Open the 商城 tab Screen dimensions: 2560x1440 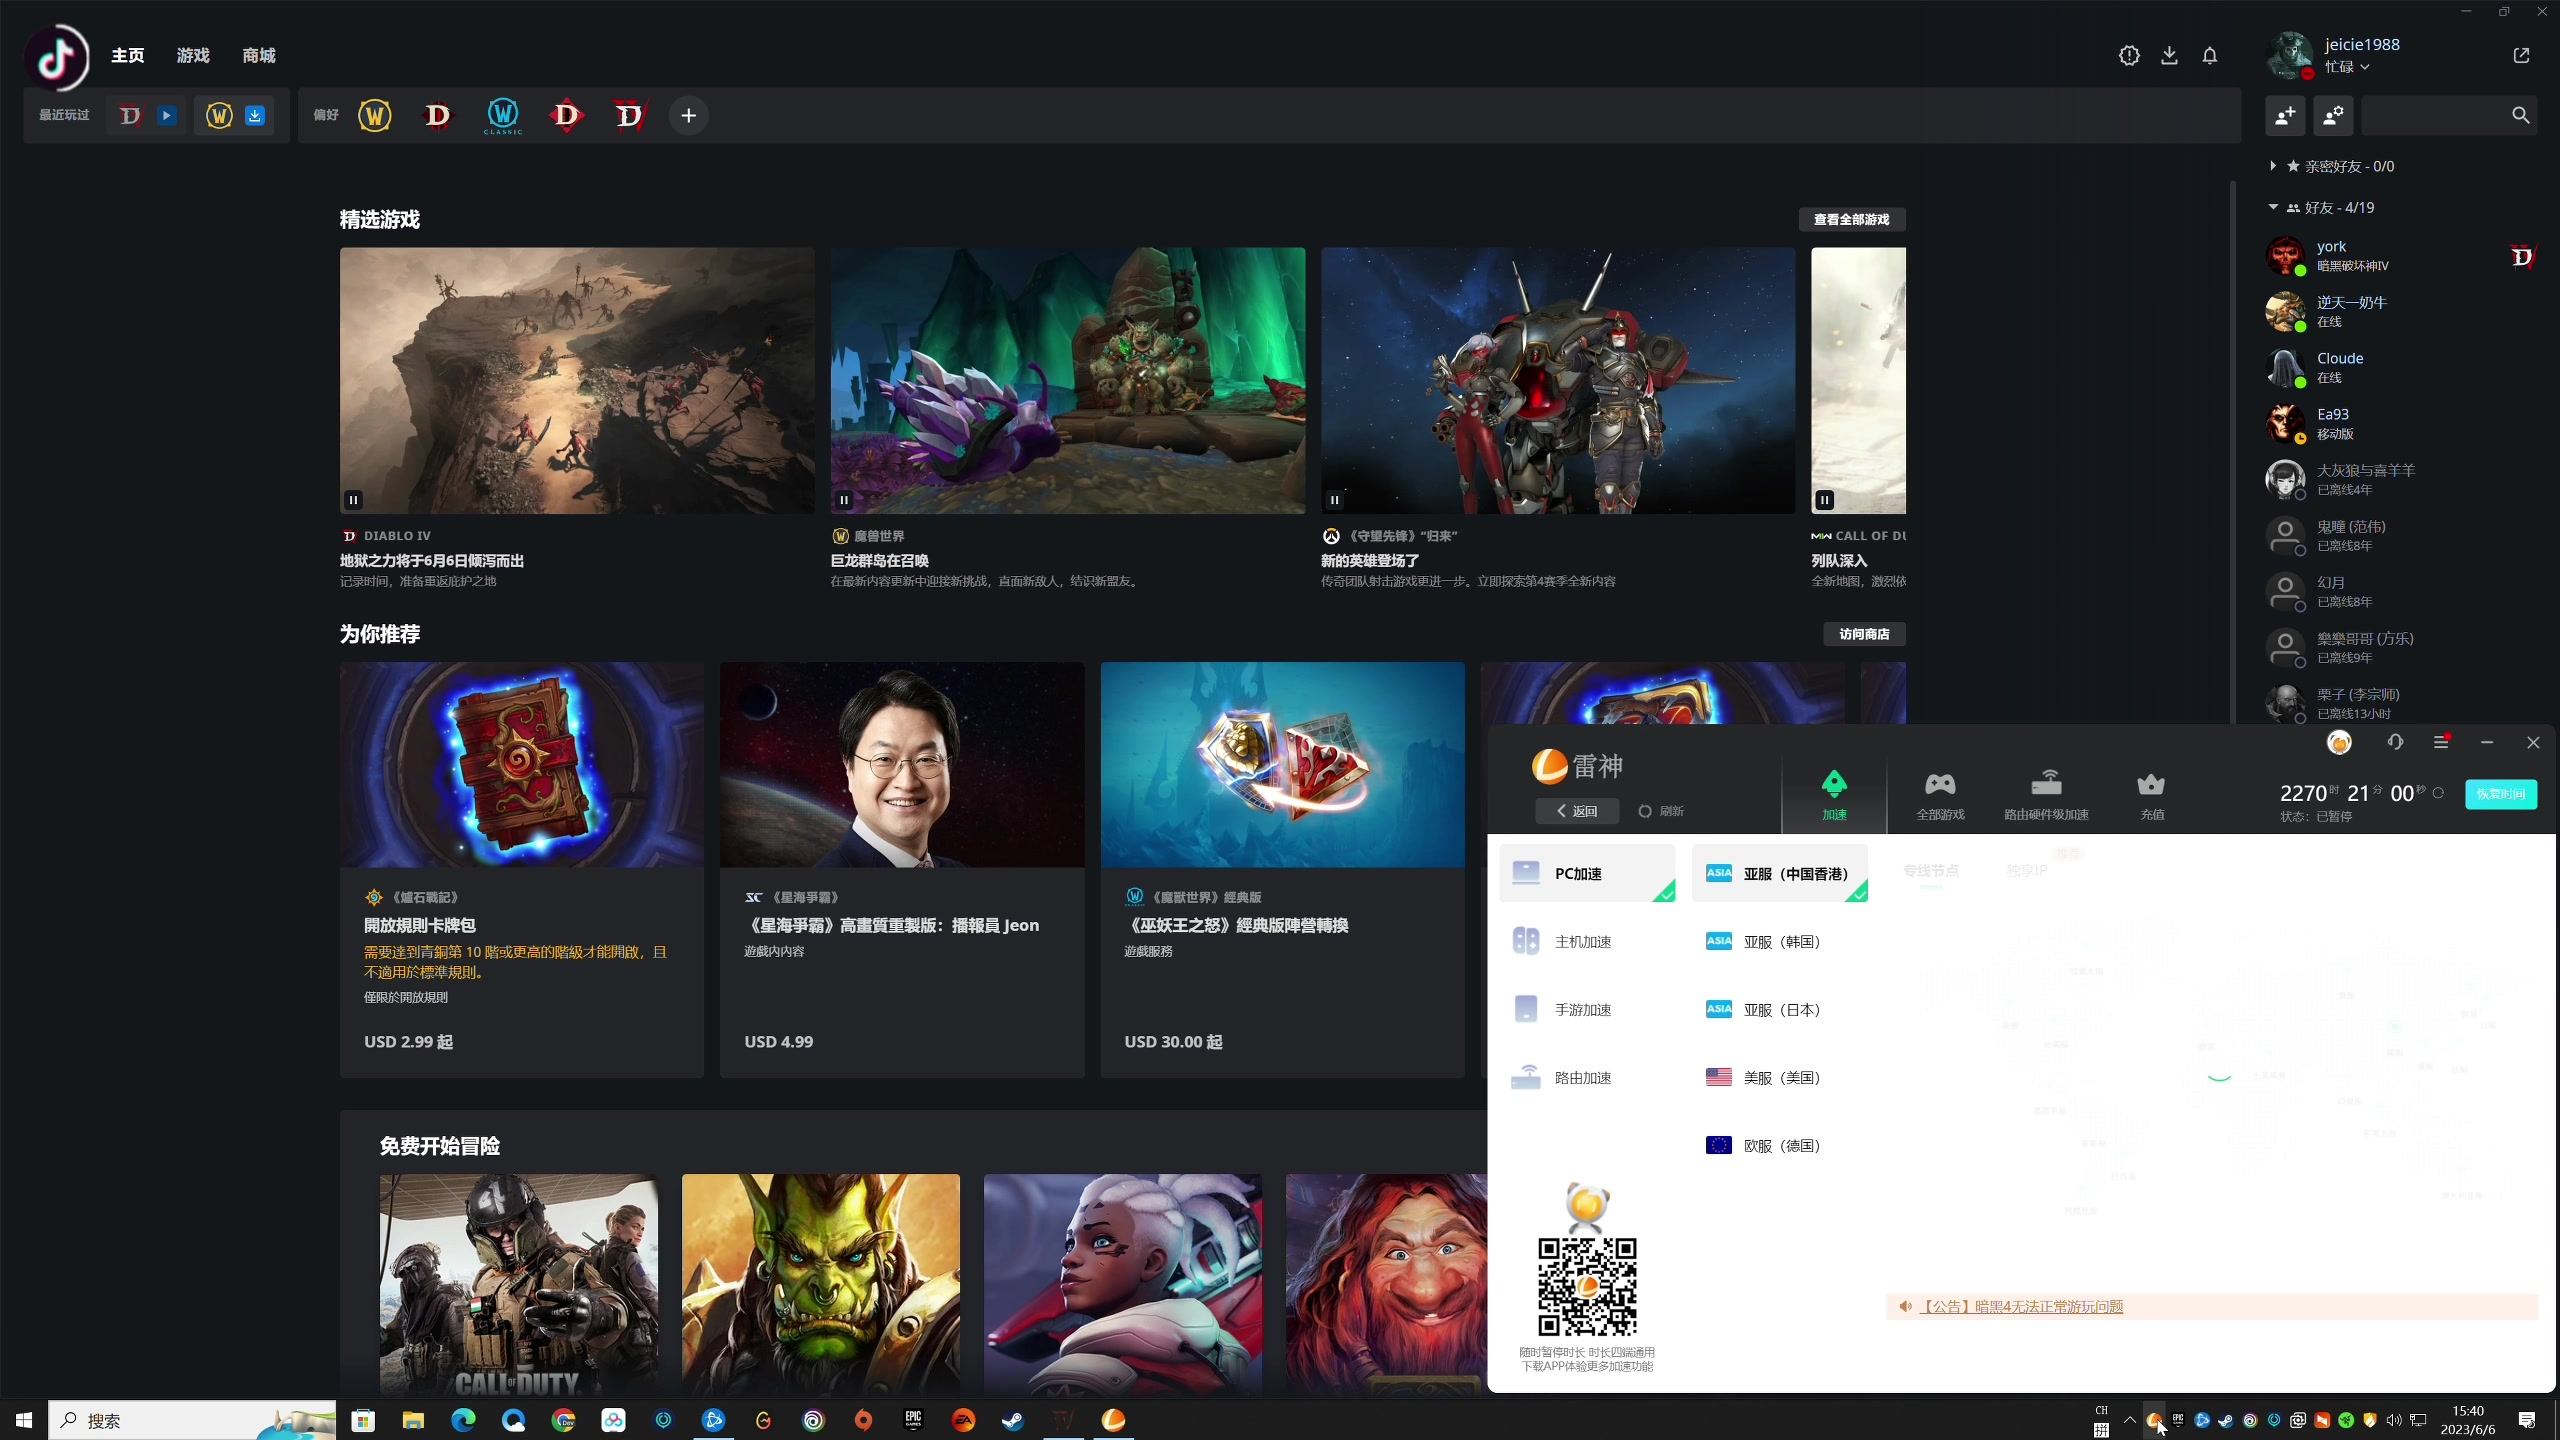(259, 56)
